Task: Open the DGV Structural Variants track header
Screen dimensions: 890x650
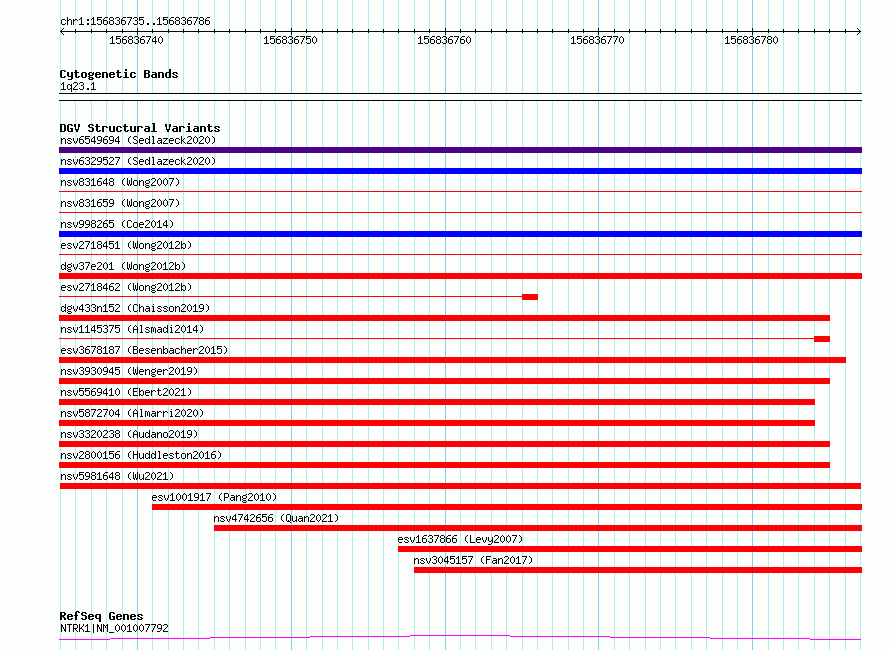Action: (x=140, y=128)
